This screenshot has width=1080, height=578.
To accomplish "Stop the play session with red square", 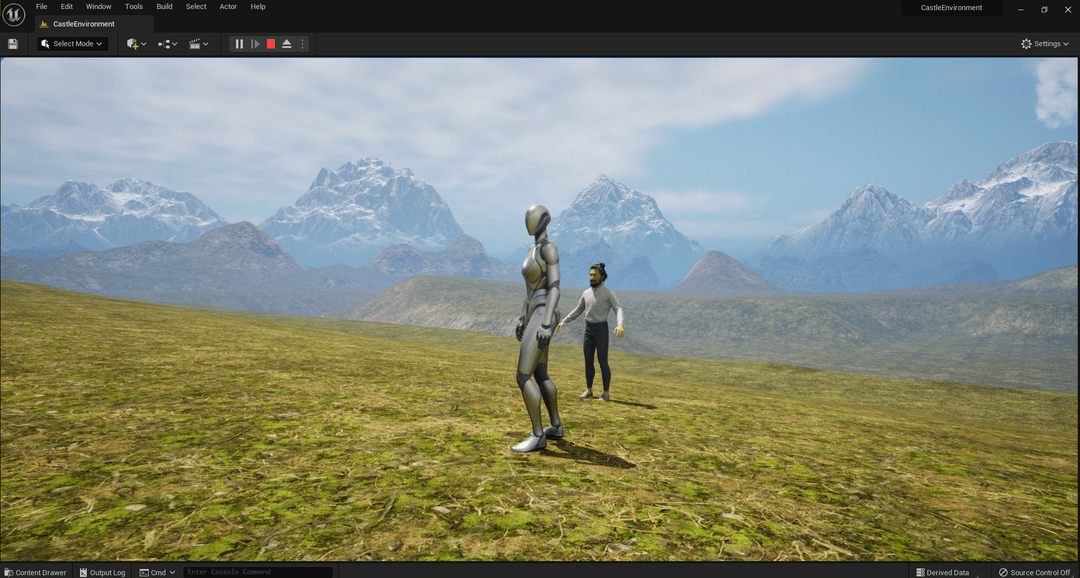I will click(271, 44).
